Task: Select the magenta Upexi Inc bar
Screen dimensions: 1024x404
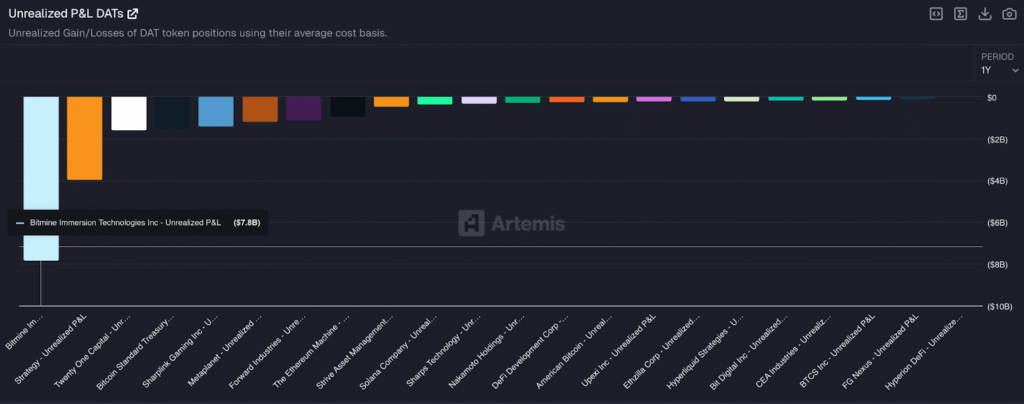Action: pyautogui.click(x=653, y=99)
